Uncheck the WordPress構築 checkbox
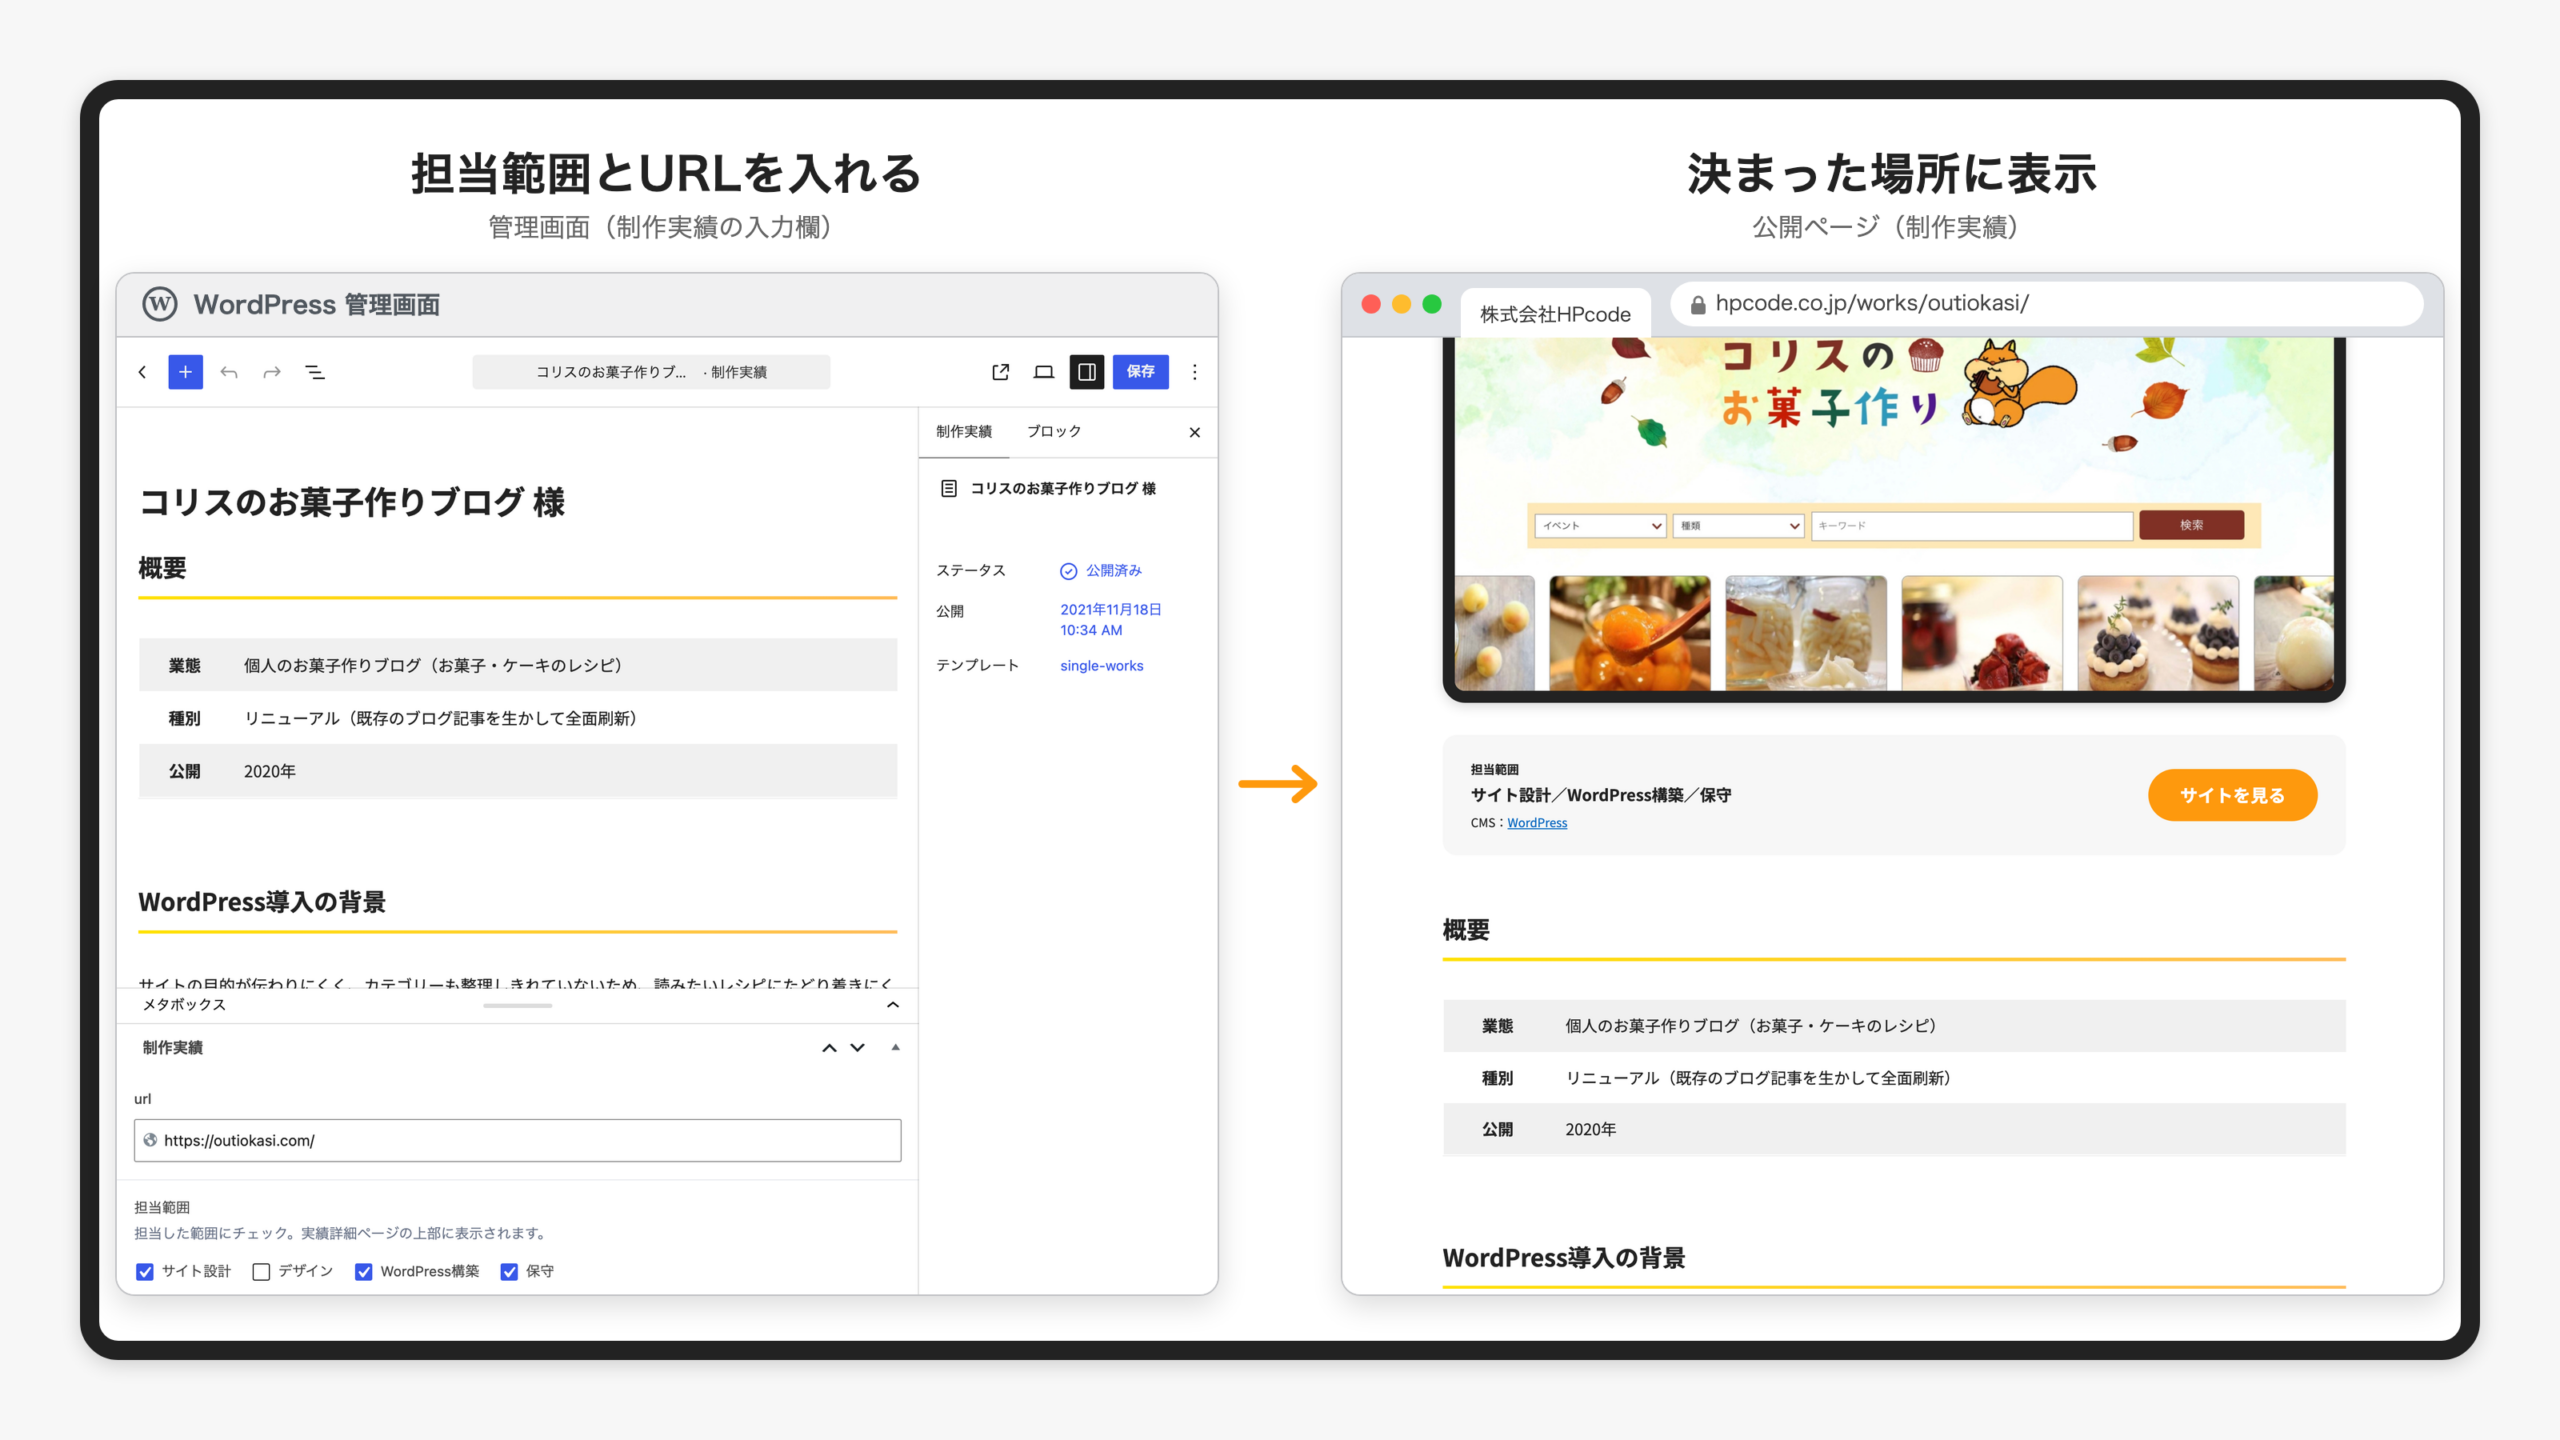 point(364,1272)
